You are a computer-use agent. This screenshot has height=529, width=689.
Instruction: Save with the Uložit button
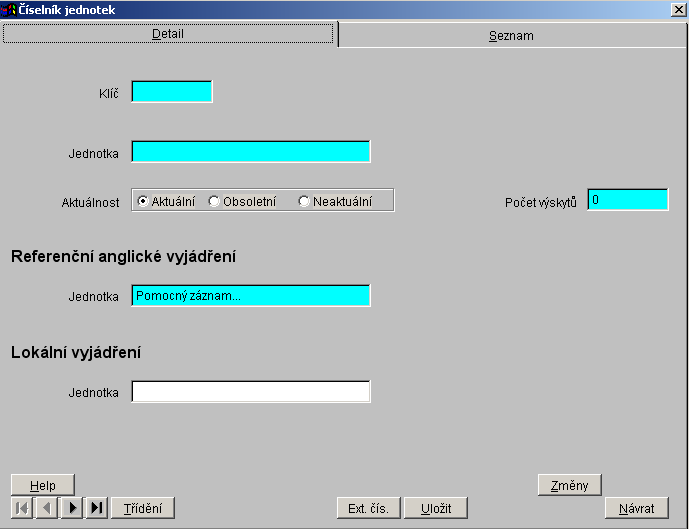[x=436, y=508]
